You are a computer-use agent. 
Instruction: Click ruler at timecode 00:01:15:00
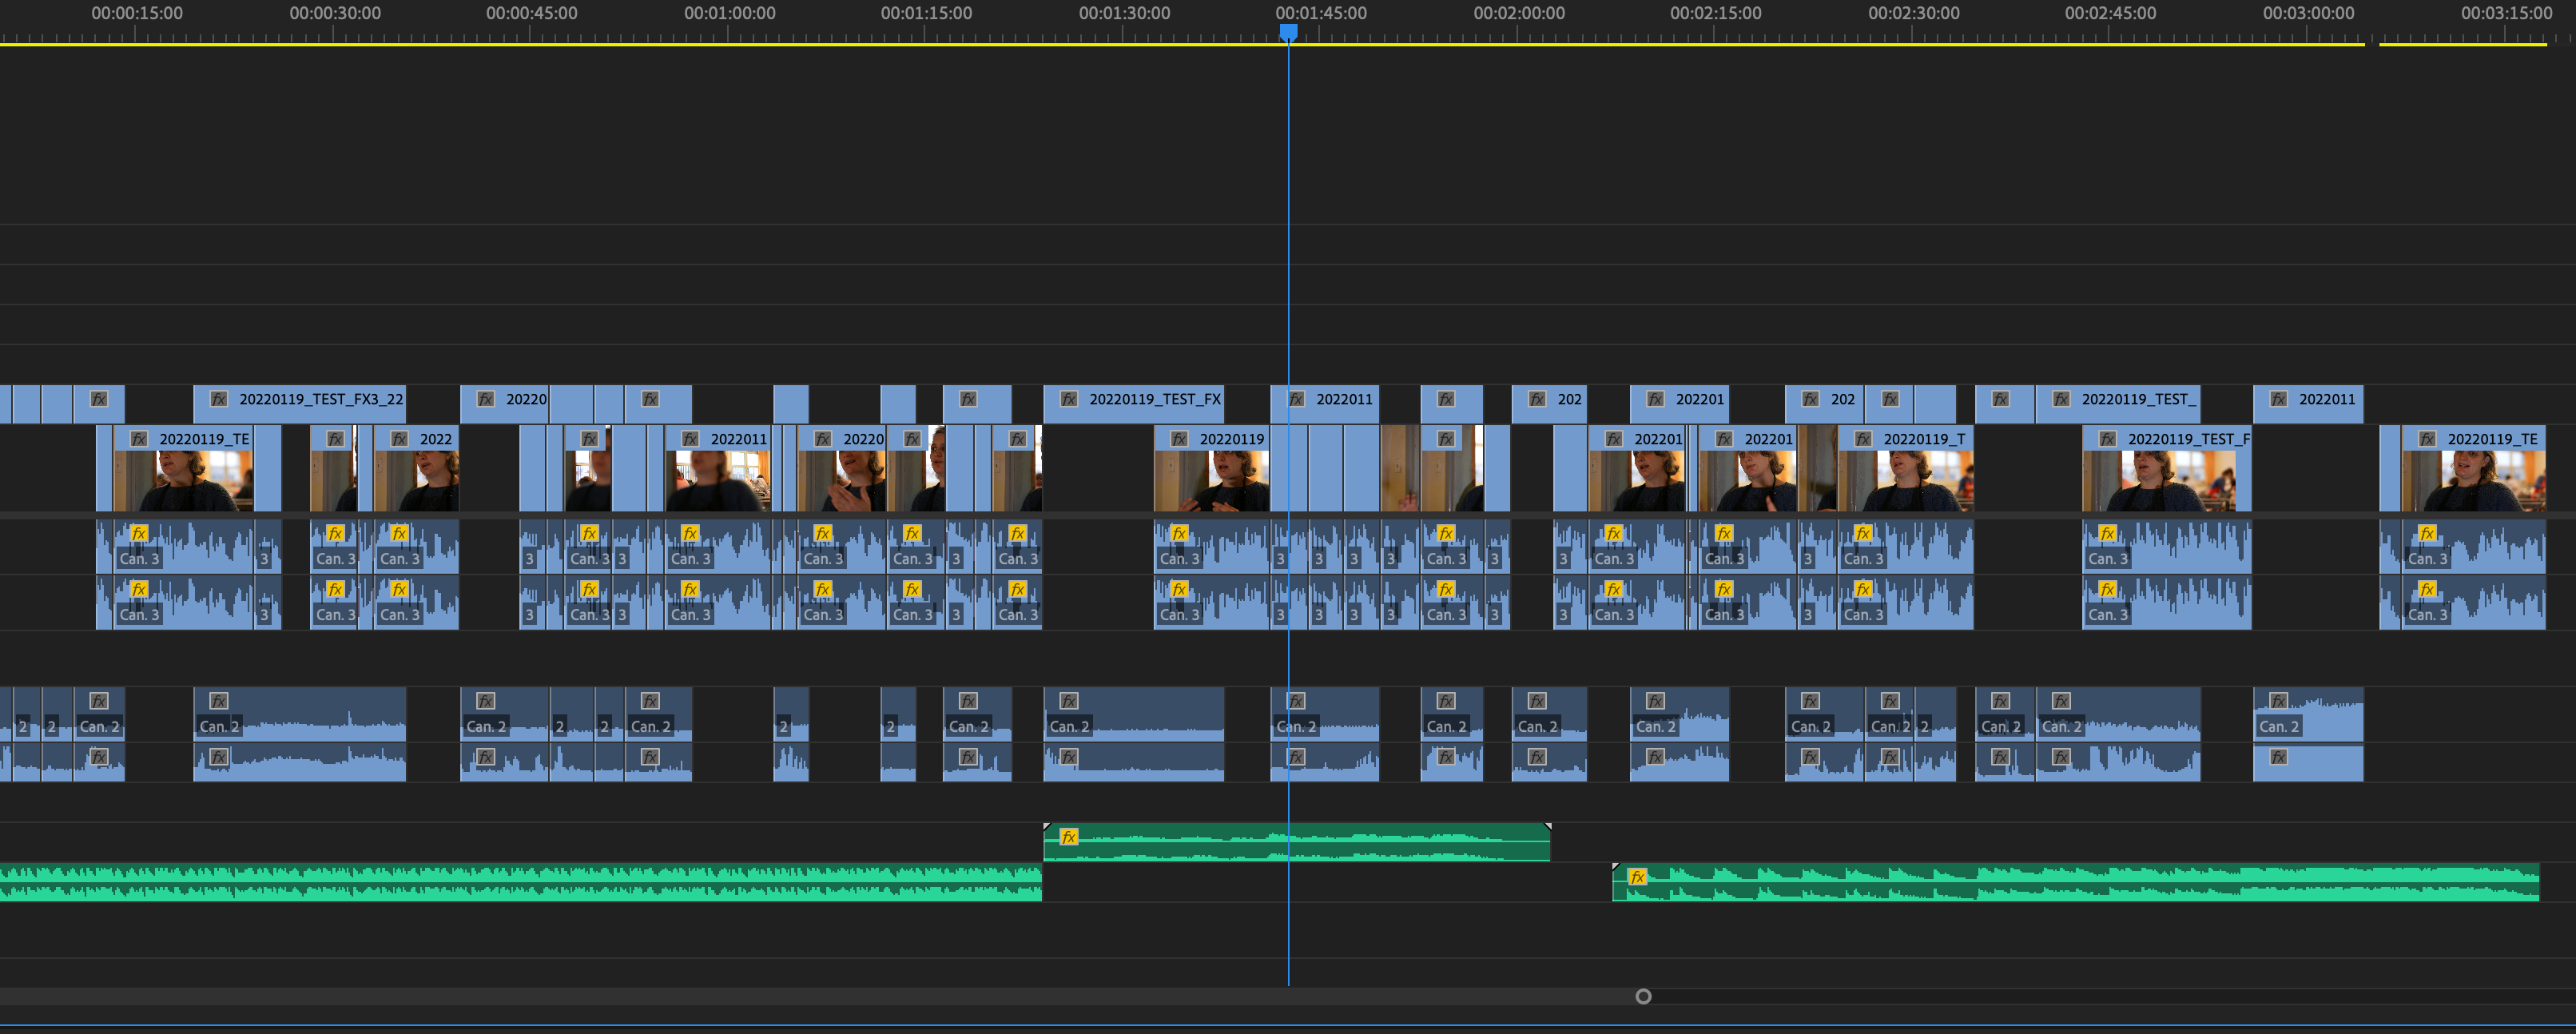point(926,13)
